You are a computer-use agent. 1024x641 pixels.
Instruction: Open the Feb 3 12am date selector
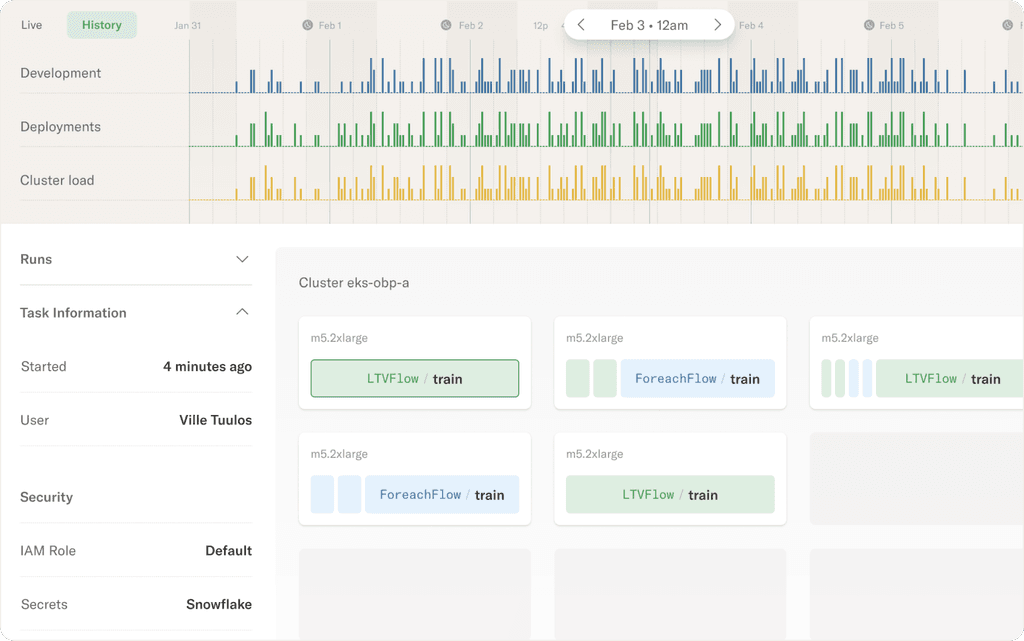(649, 24)
